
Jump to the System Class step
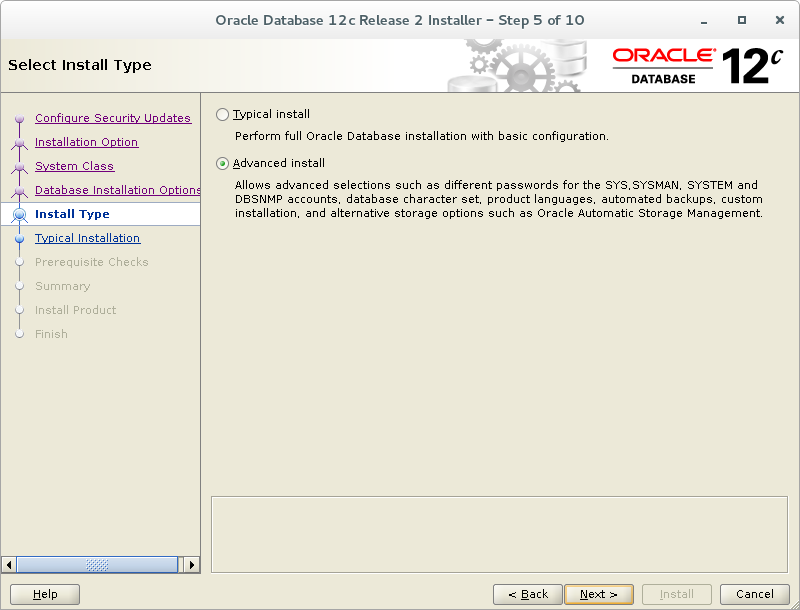point(74,166)
